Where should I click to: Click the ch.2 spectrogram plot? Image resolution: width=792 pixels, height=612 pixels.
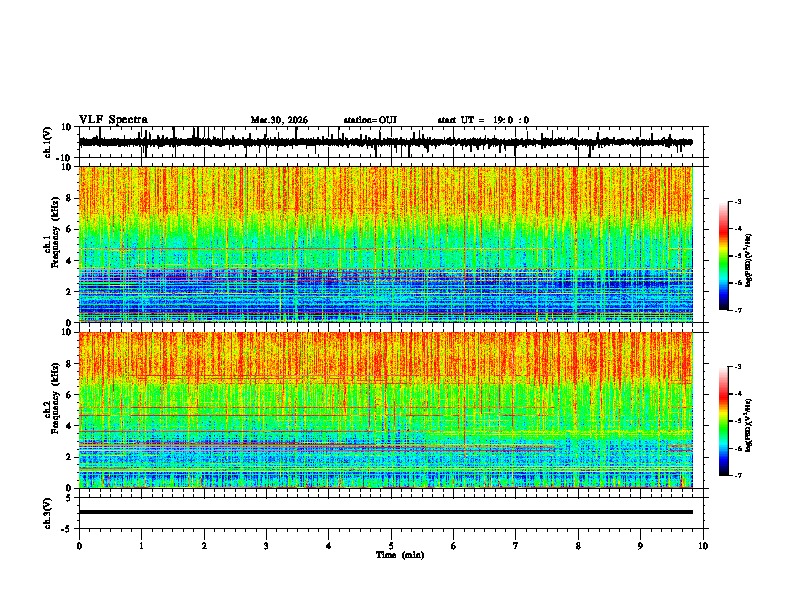386,410
